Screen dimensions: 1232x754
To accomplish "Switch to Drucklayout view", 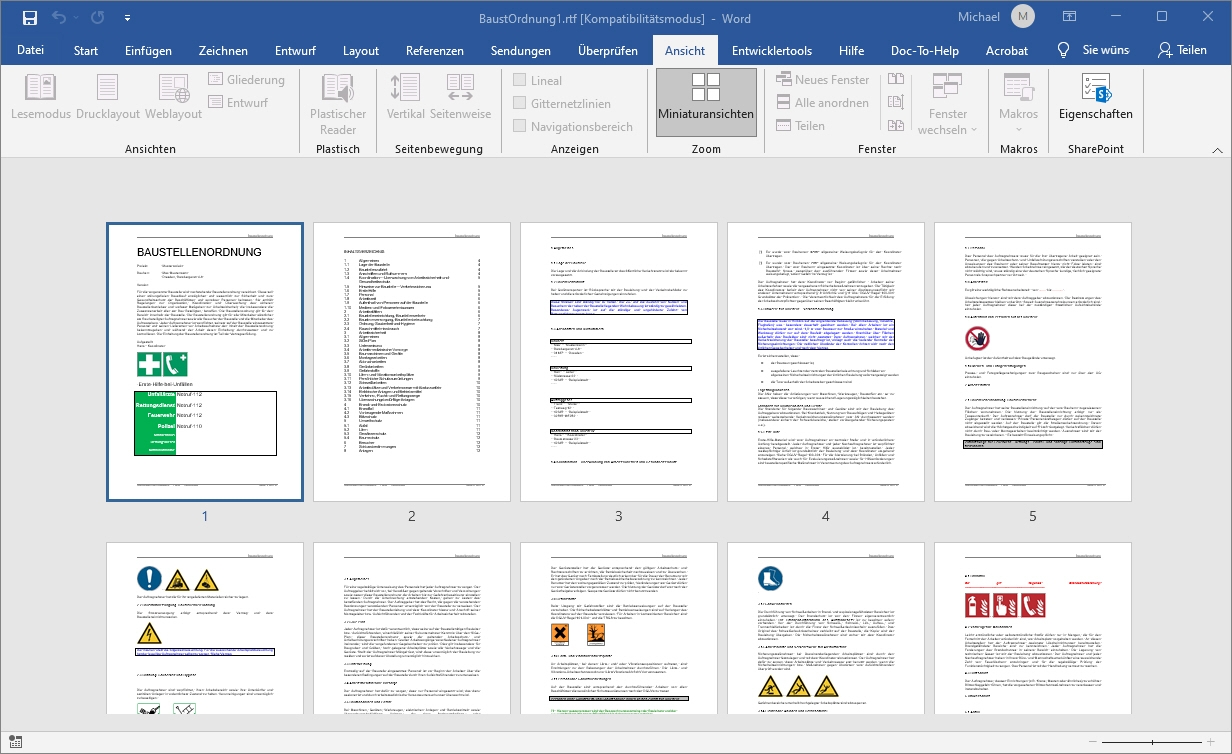I will 108,97.
